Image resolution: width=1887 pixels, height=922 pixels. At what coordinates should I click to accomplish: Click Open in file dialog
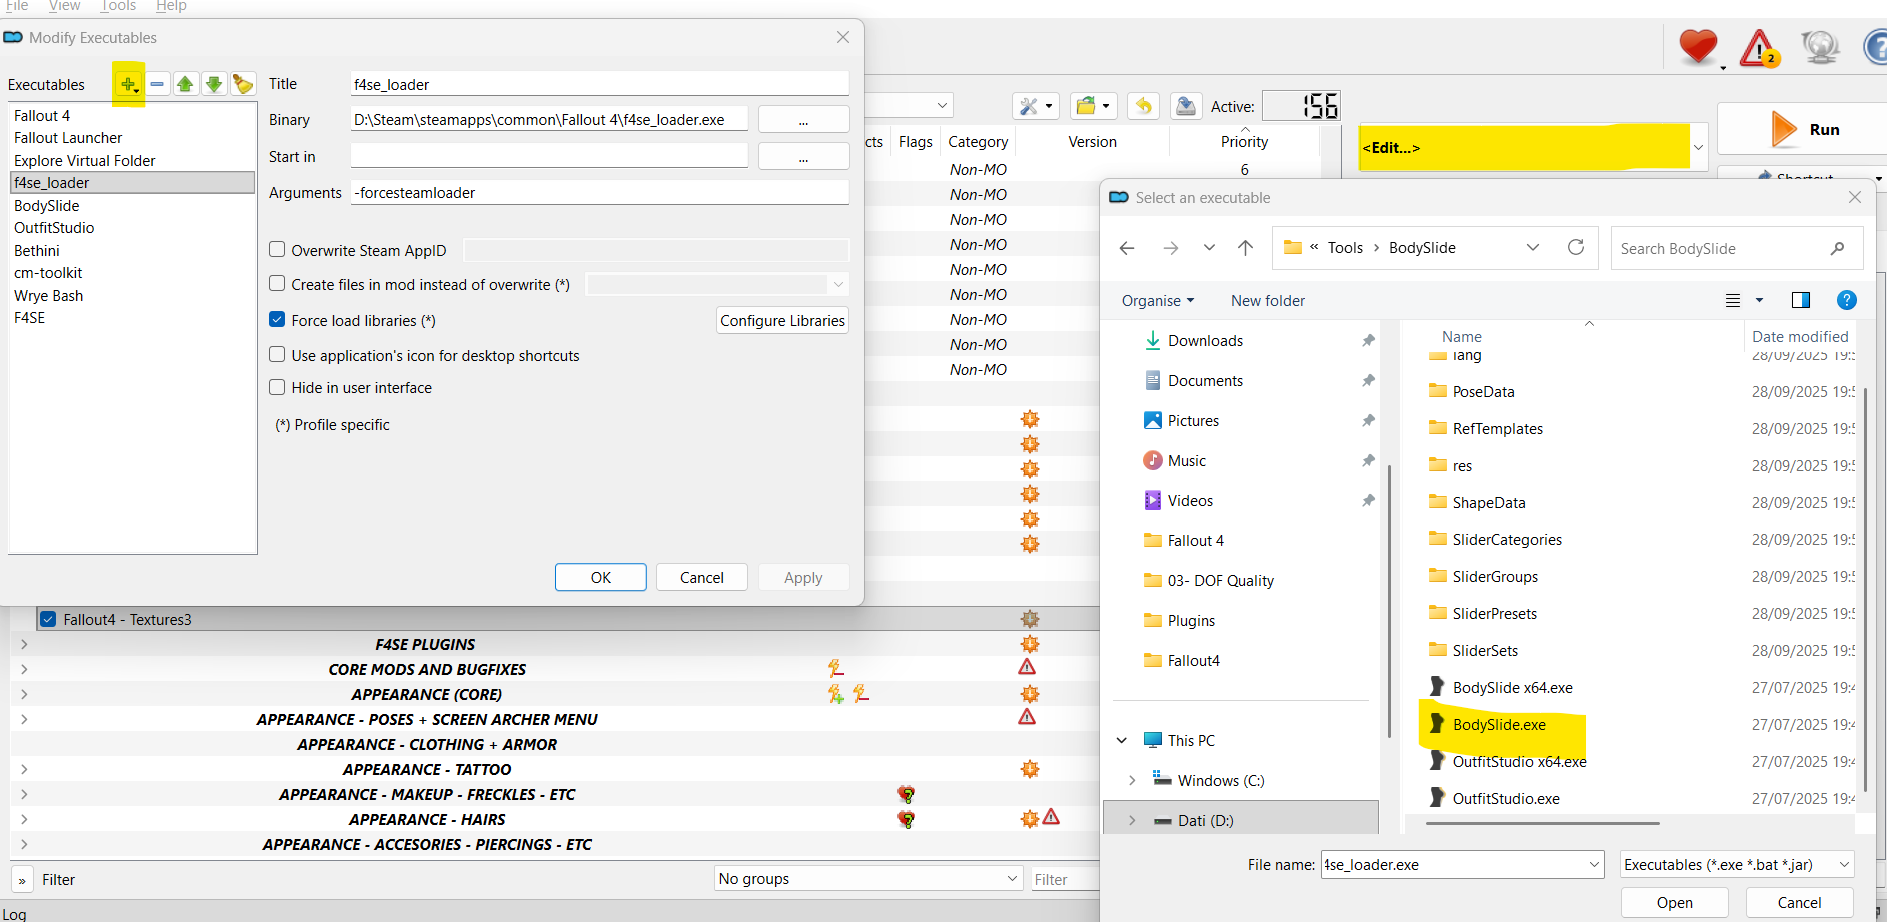tap(1675, 902)
